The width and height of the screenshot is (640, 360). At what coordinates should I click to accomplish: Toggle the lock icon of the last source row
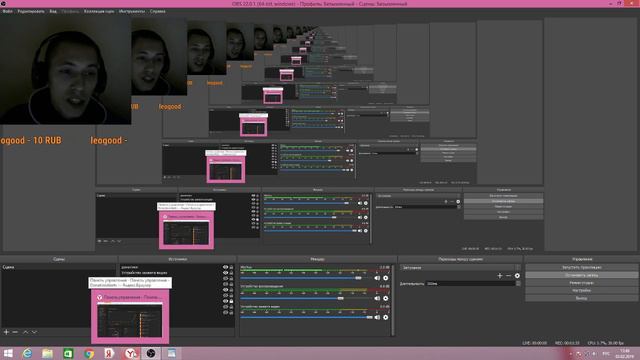click(x=231, y=313)
